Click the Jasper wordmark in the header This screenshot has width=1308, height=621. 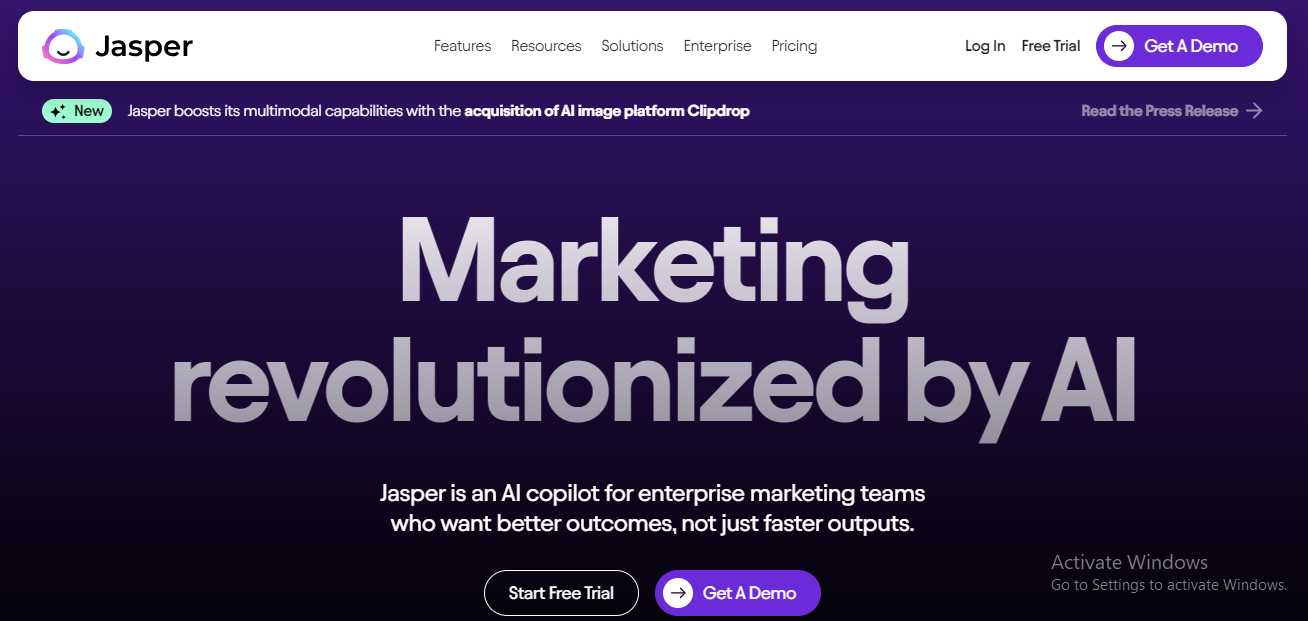click(x=144, y=47)
